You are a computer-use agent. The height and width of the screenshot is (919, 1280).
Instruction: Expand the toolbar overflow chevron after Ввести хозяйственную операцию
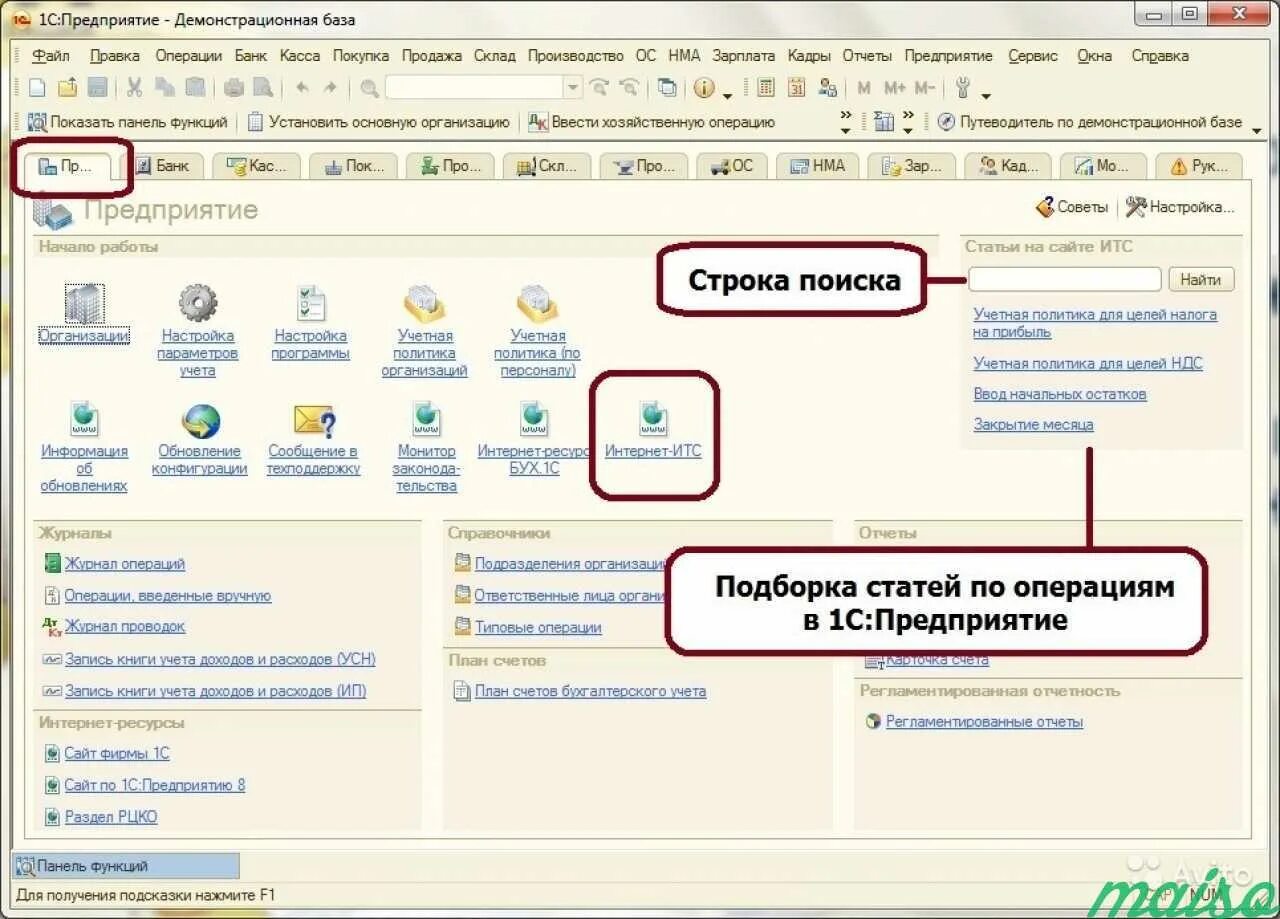click(845, 122)
